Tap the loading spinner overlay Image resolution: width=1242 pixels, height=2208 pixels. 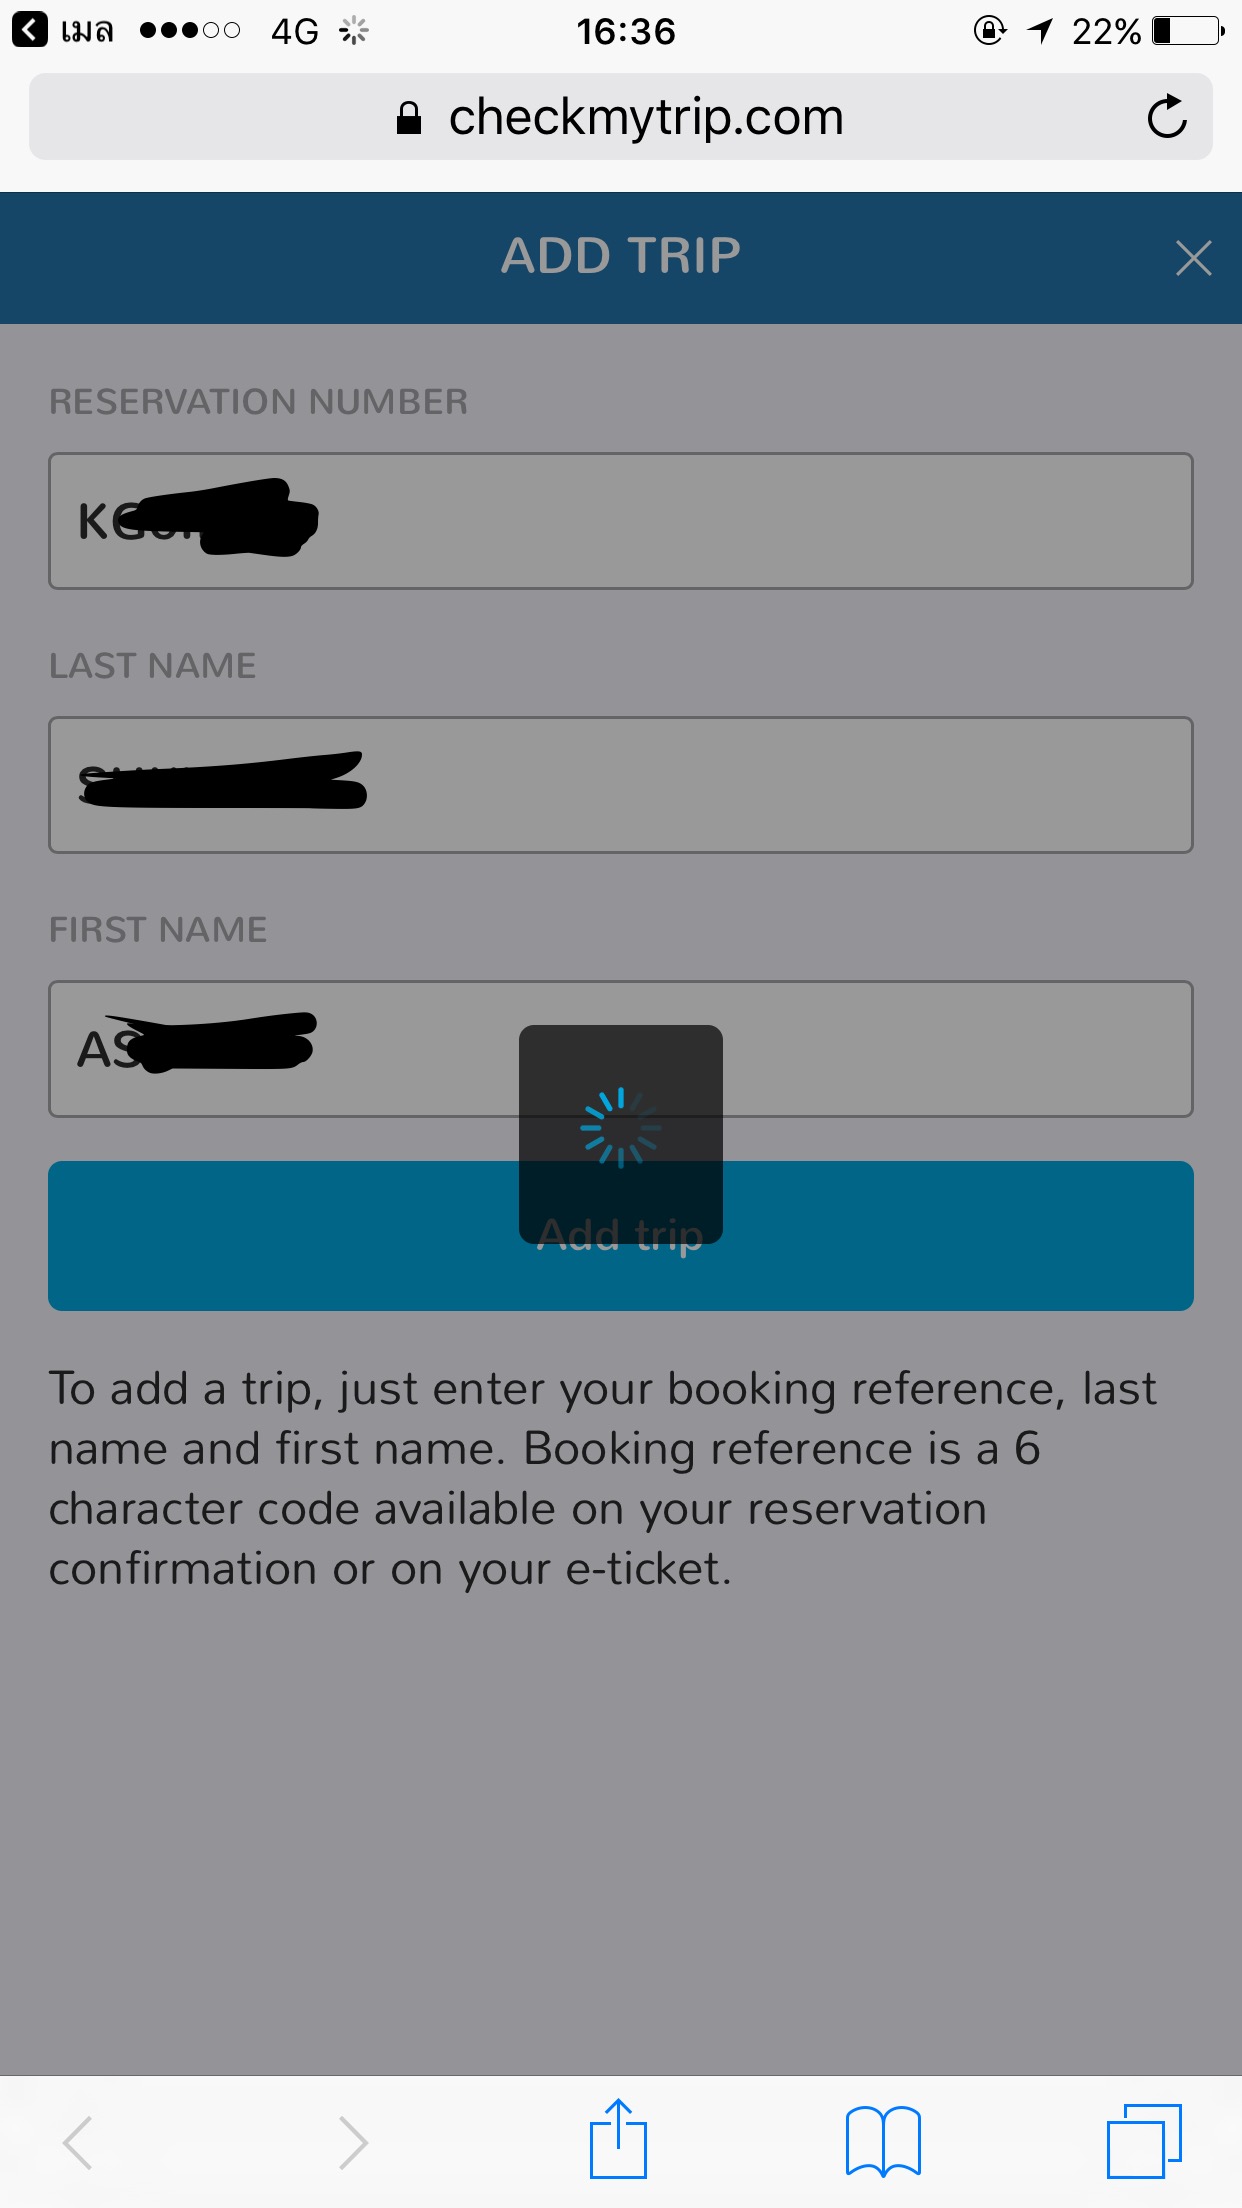pos(621,1133)
